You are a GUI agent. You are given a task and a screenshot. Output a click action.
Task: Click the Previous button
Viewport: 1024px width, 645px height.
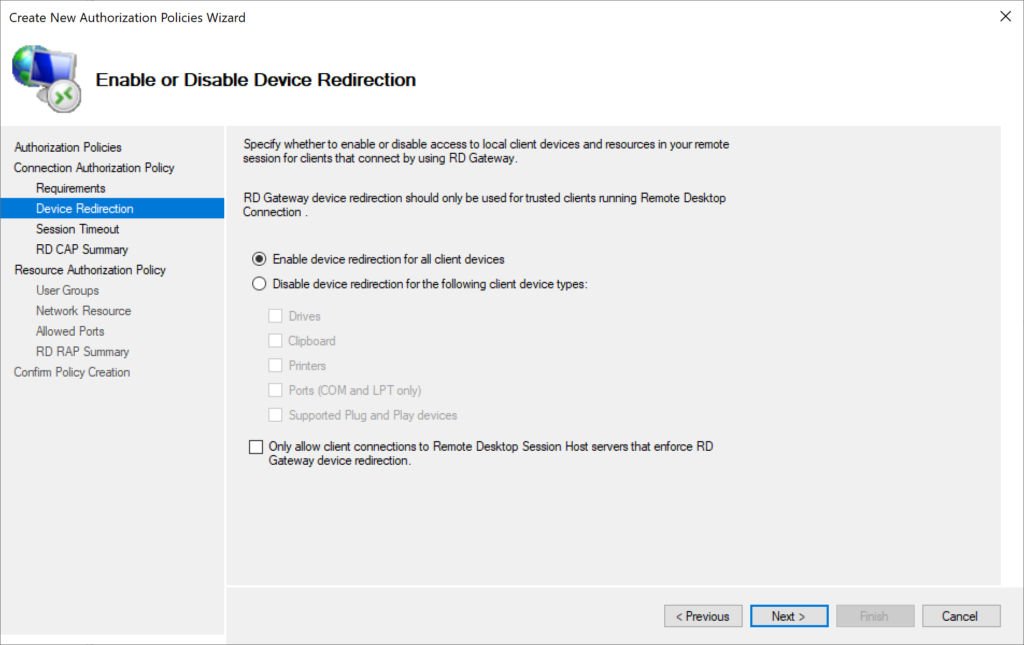(x=703, y=615)
